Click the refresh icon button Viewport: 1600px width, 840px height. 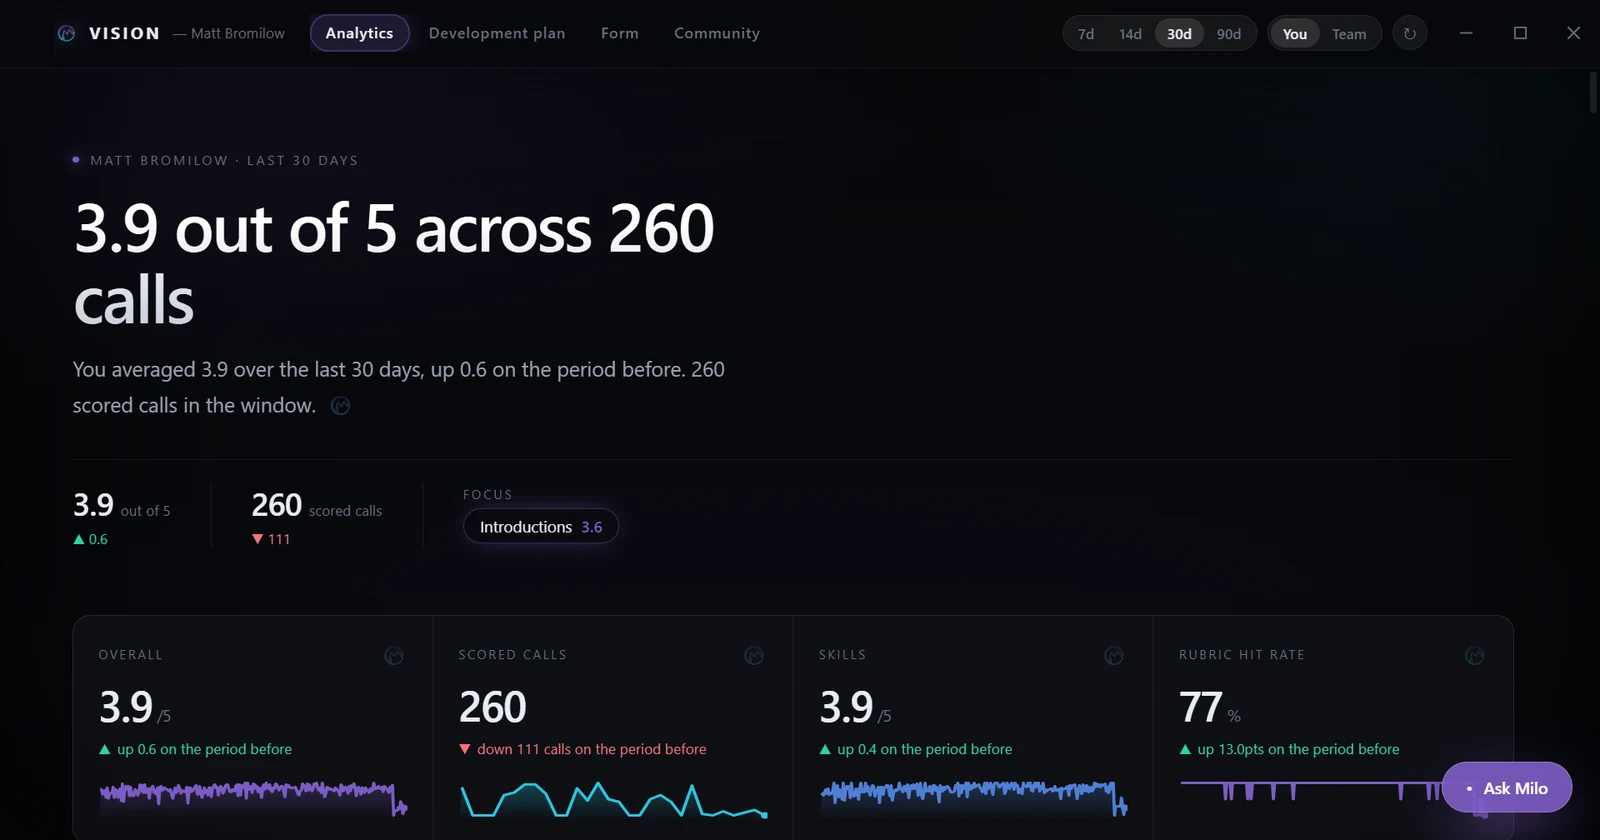1410,33
